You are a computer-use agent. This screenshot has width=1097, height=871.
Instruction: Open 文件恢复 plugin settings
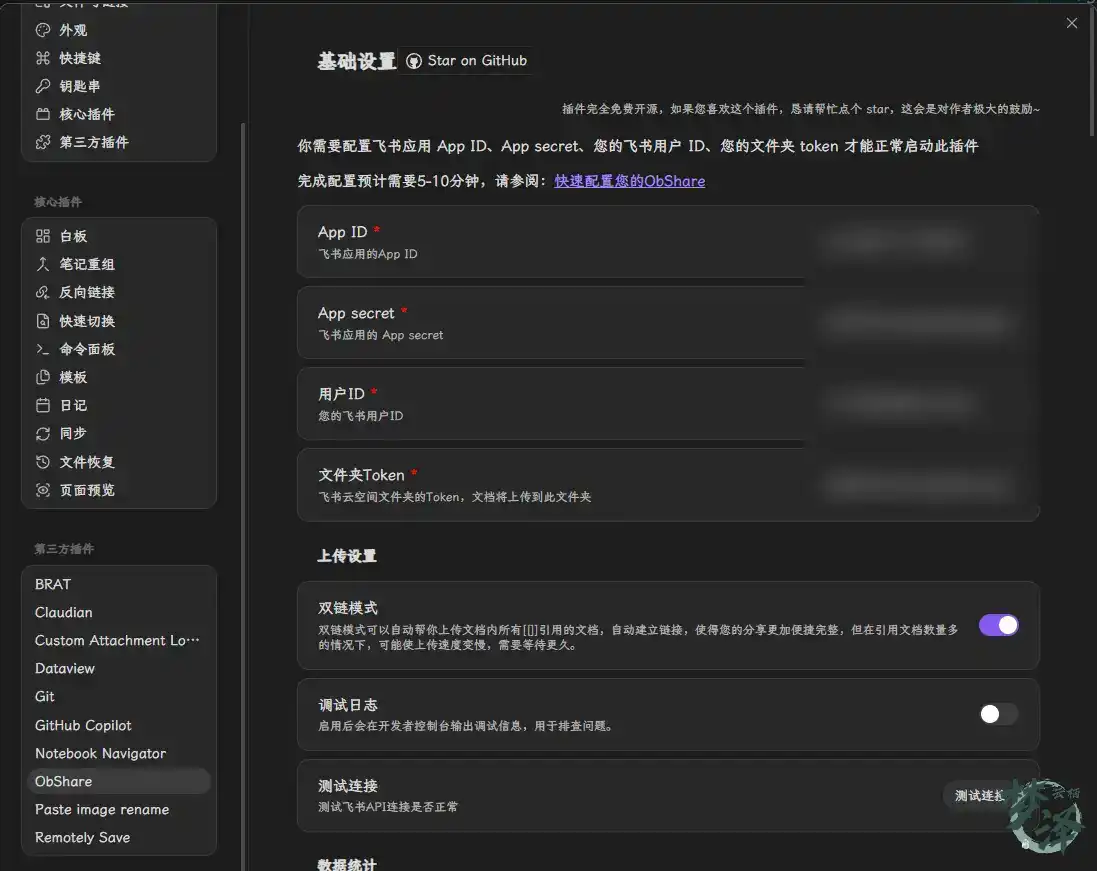click(119, 462)
